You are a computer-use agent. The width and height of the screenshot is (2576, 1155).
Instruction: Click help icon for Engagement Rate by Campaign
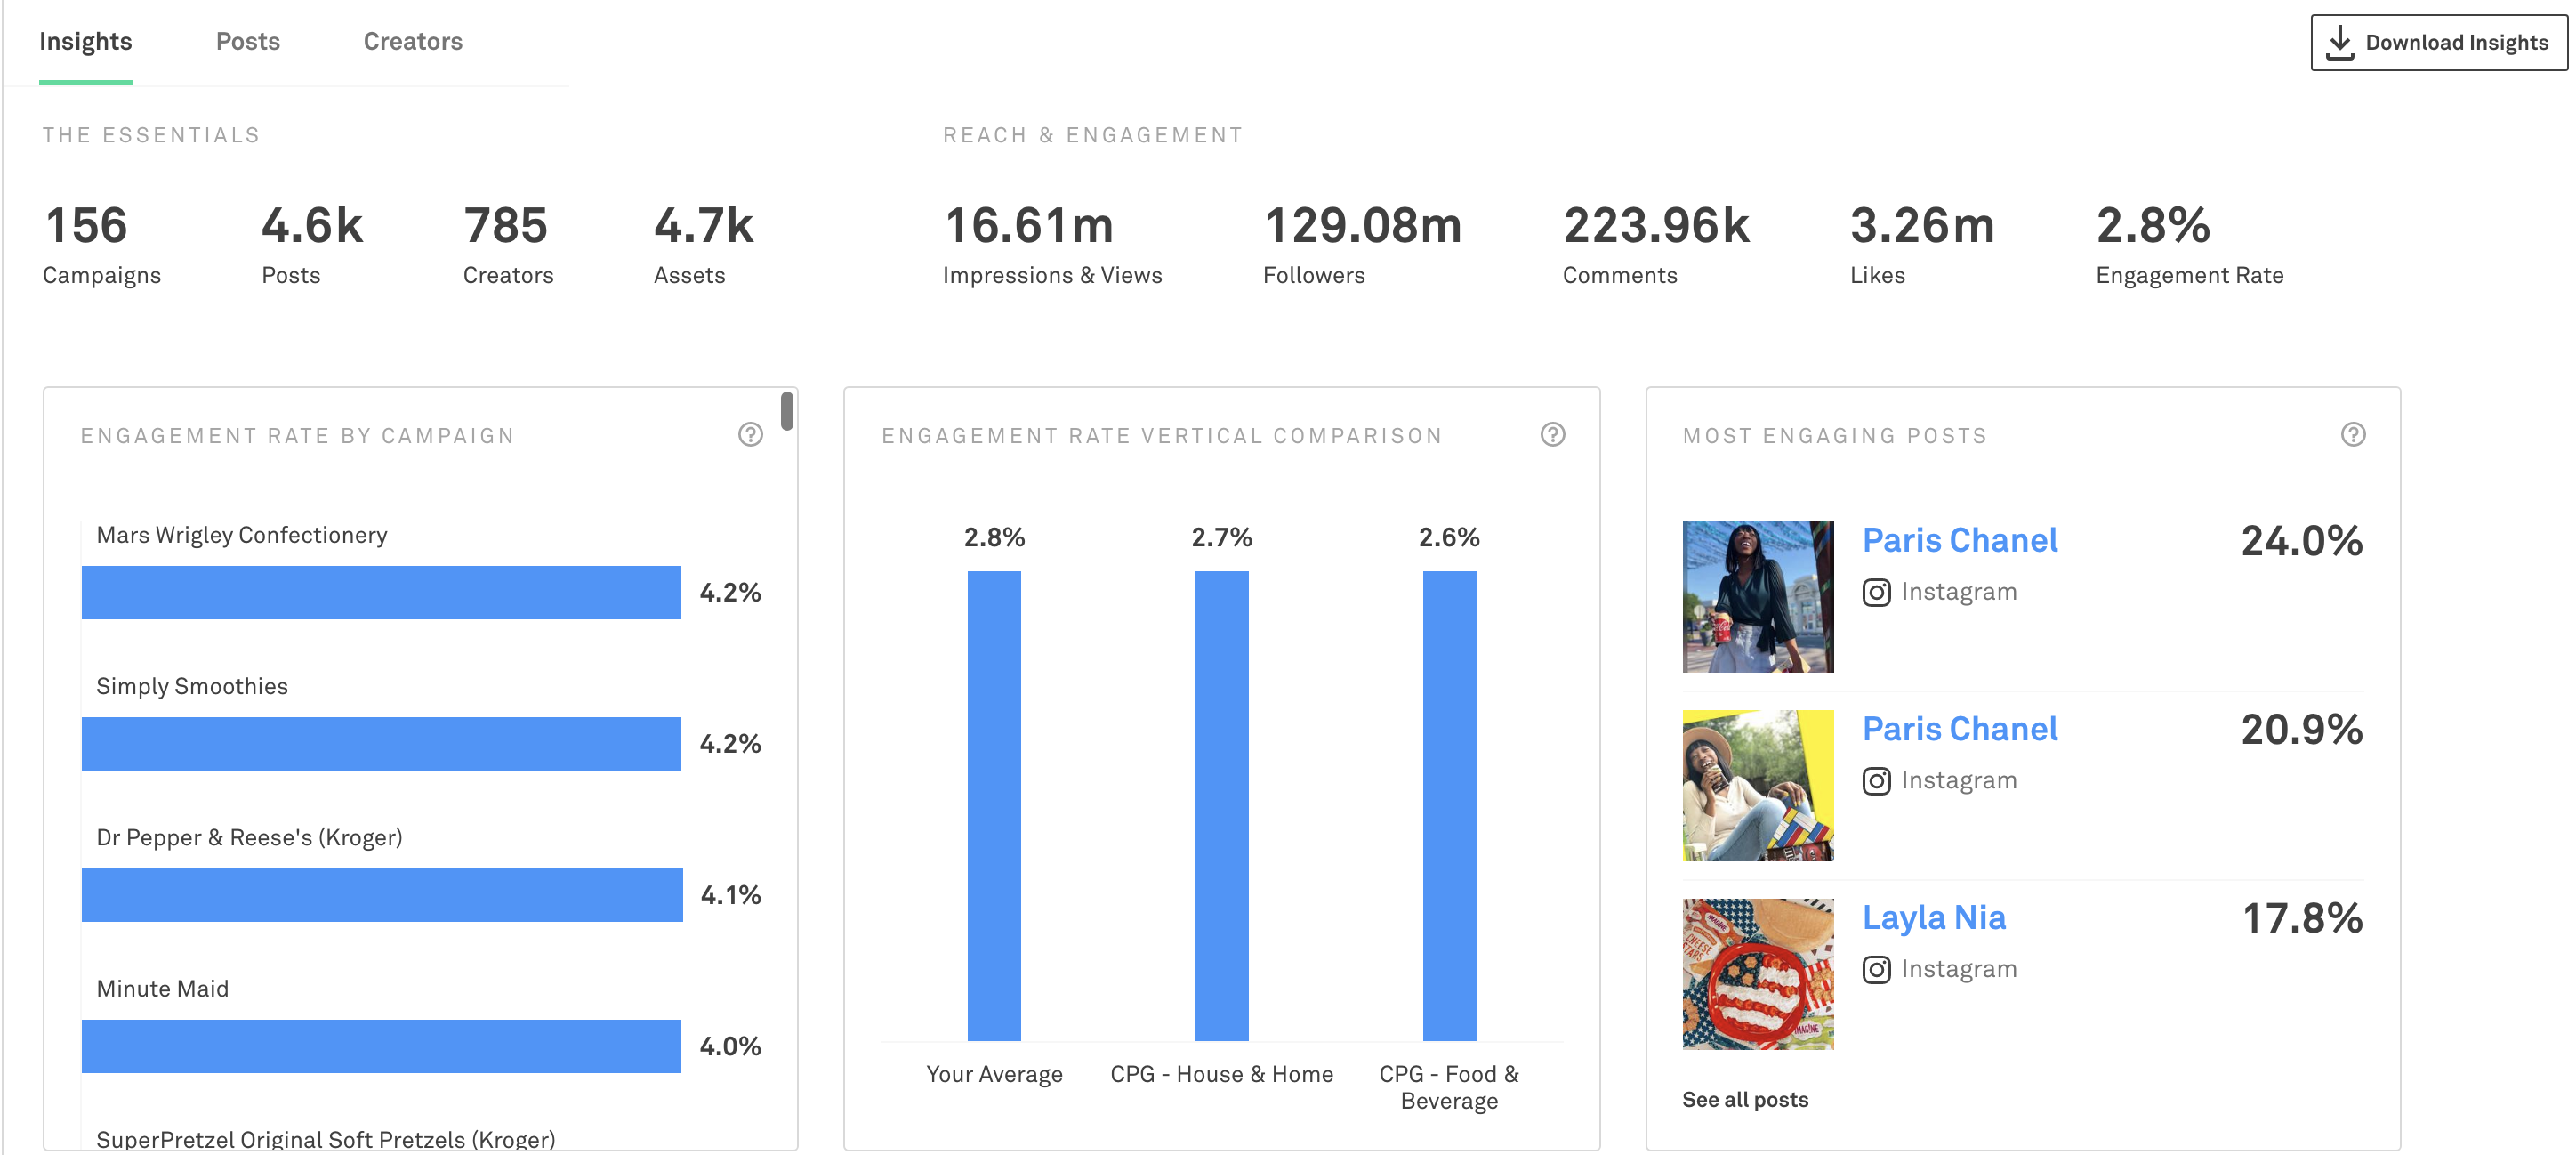click(x=750, y=435)
